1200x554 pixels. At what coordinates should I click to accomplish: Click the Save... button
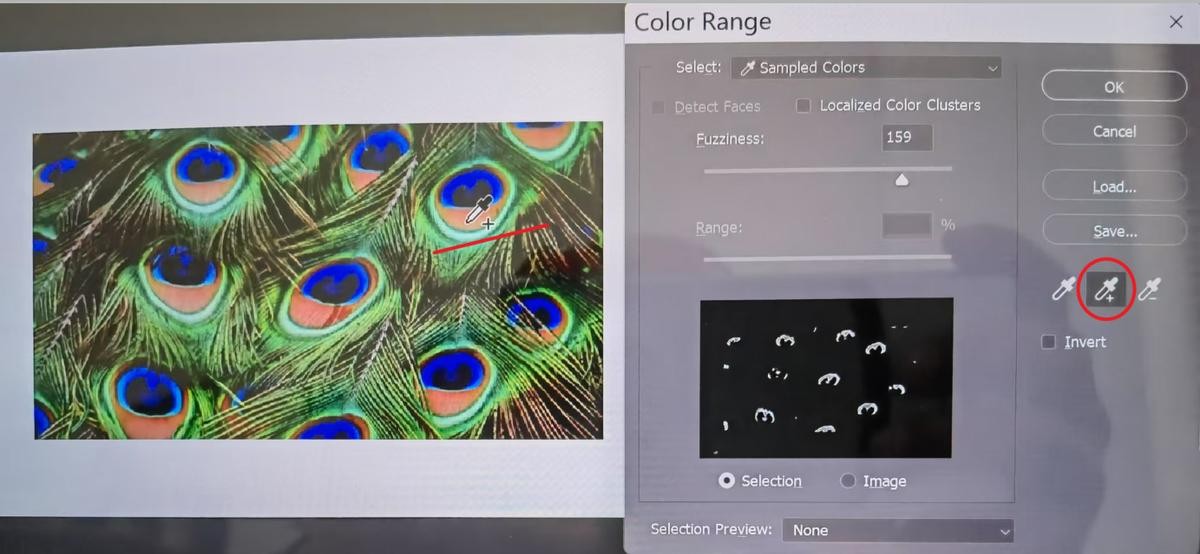pos(1114,231)
